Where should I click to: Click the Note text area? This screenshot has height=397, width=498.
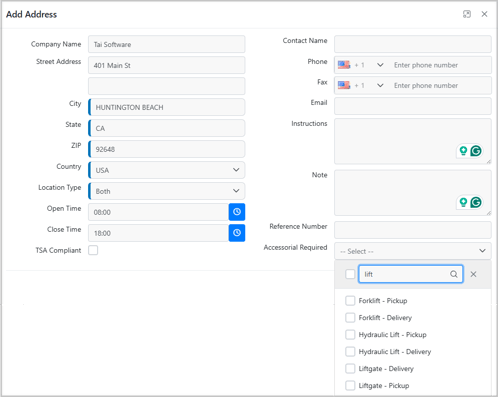(413, 193)
